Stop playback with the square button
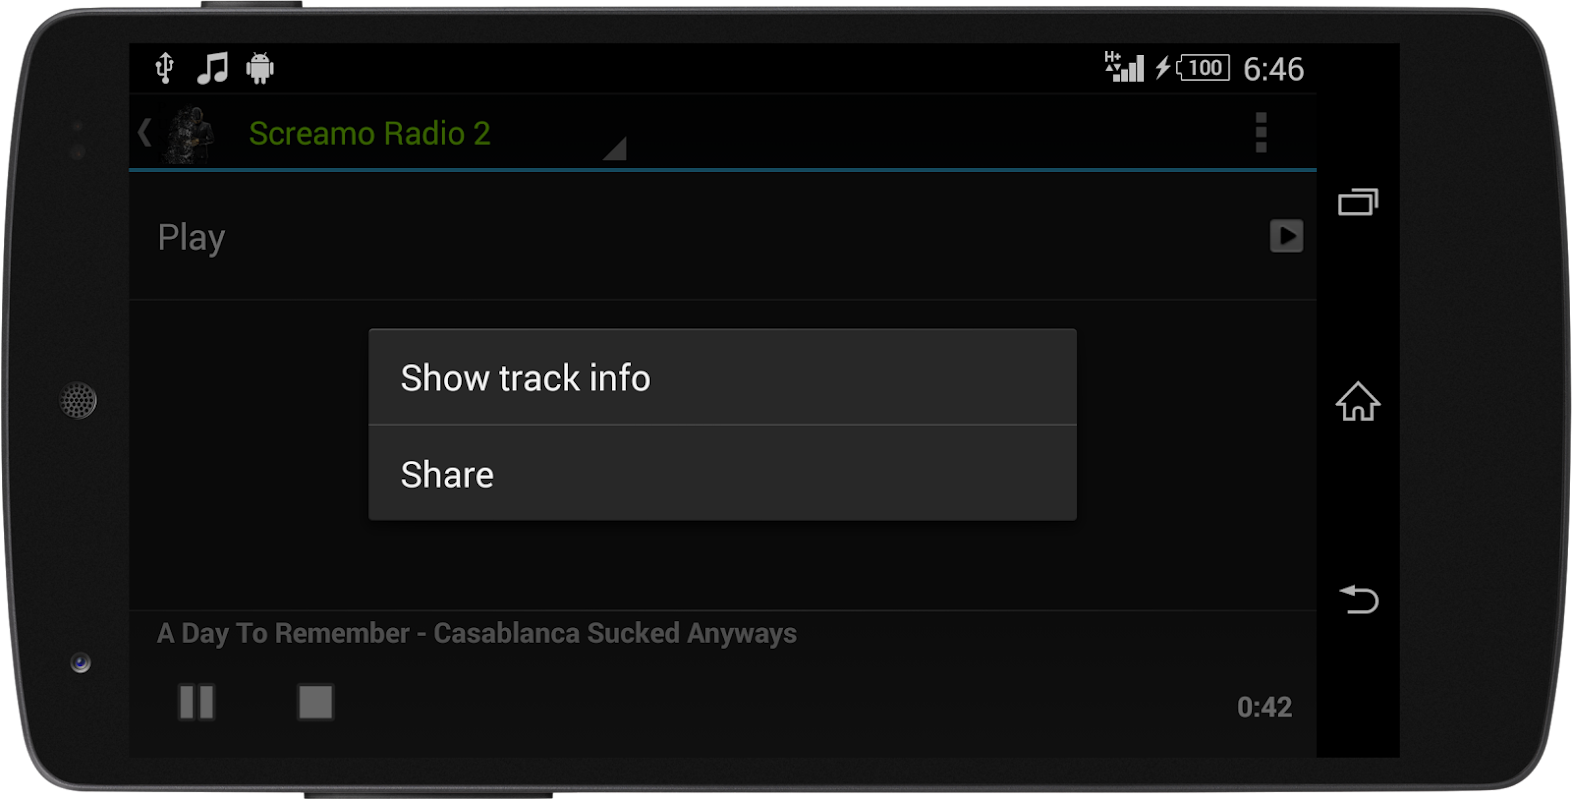This screenshot has height=800, width=1572. coord(315,702)
